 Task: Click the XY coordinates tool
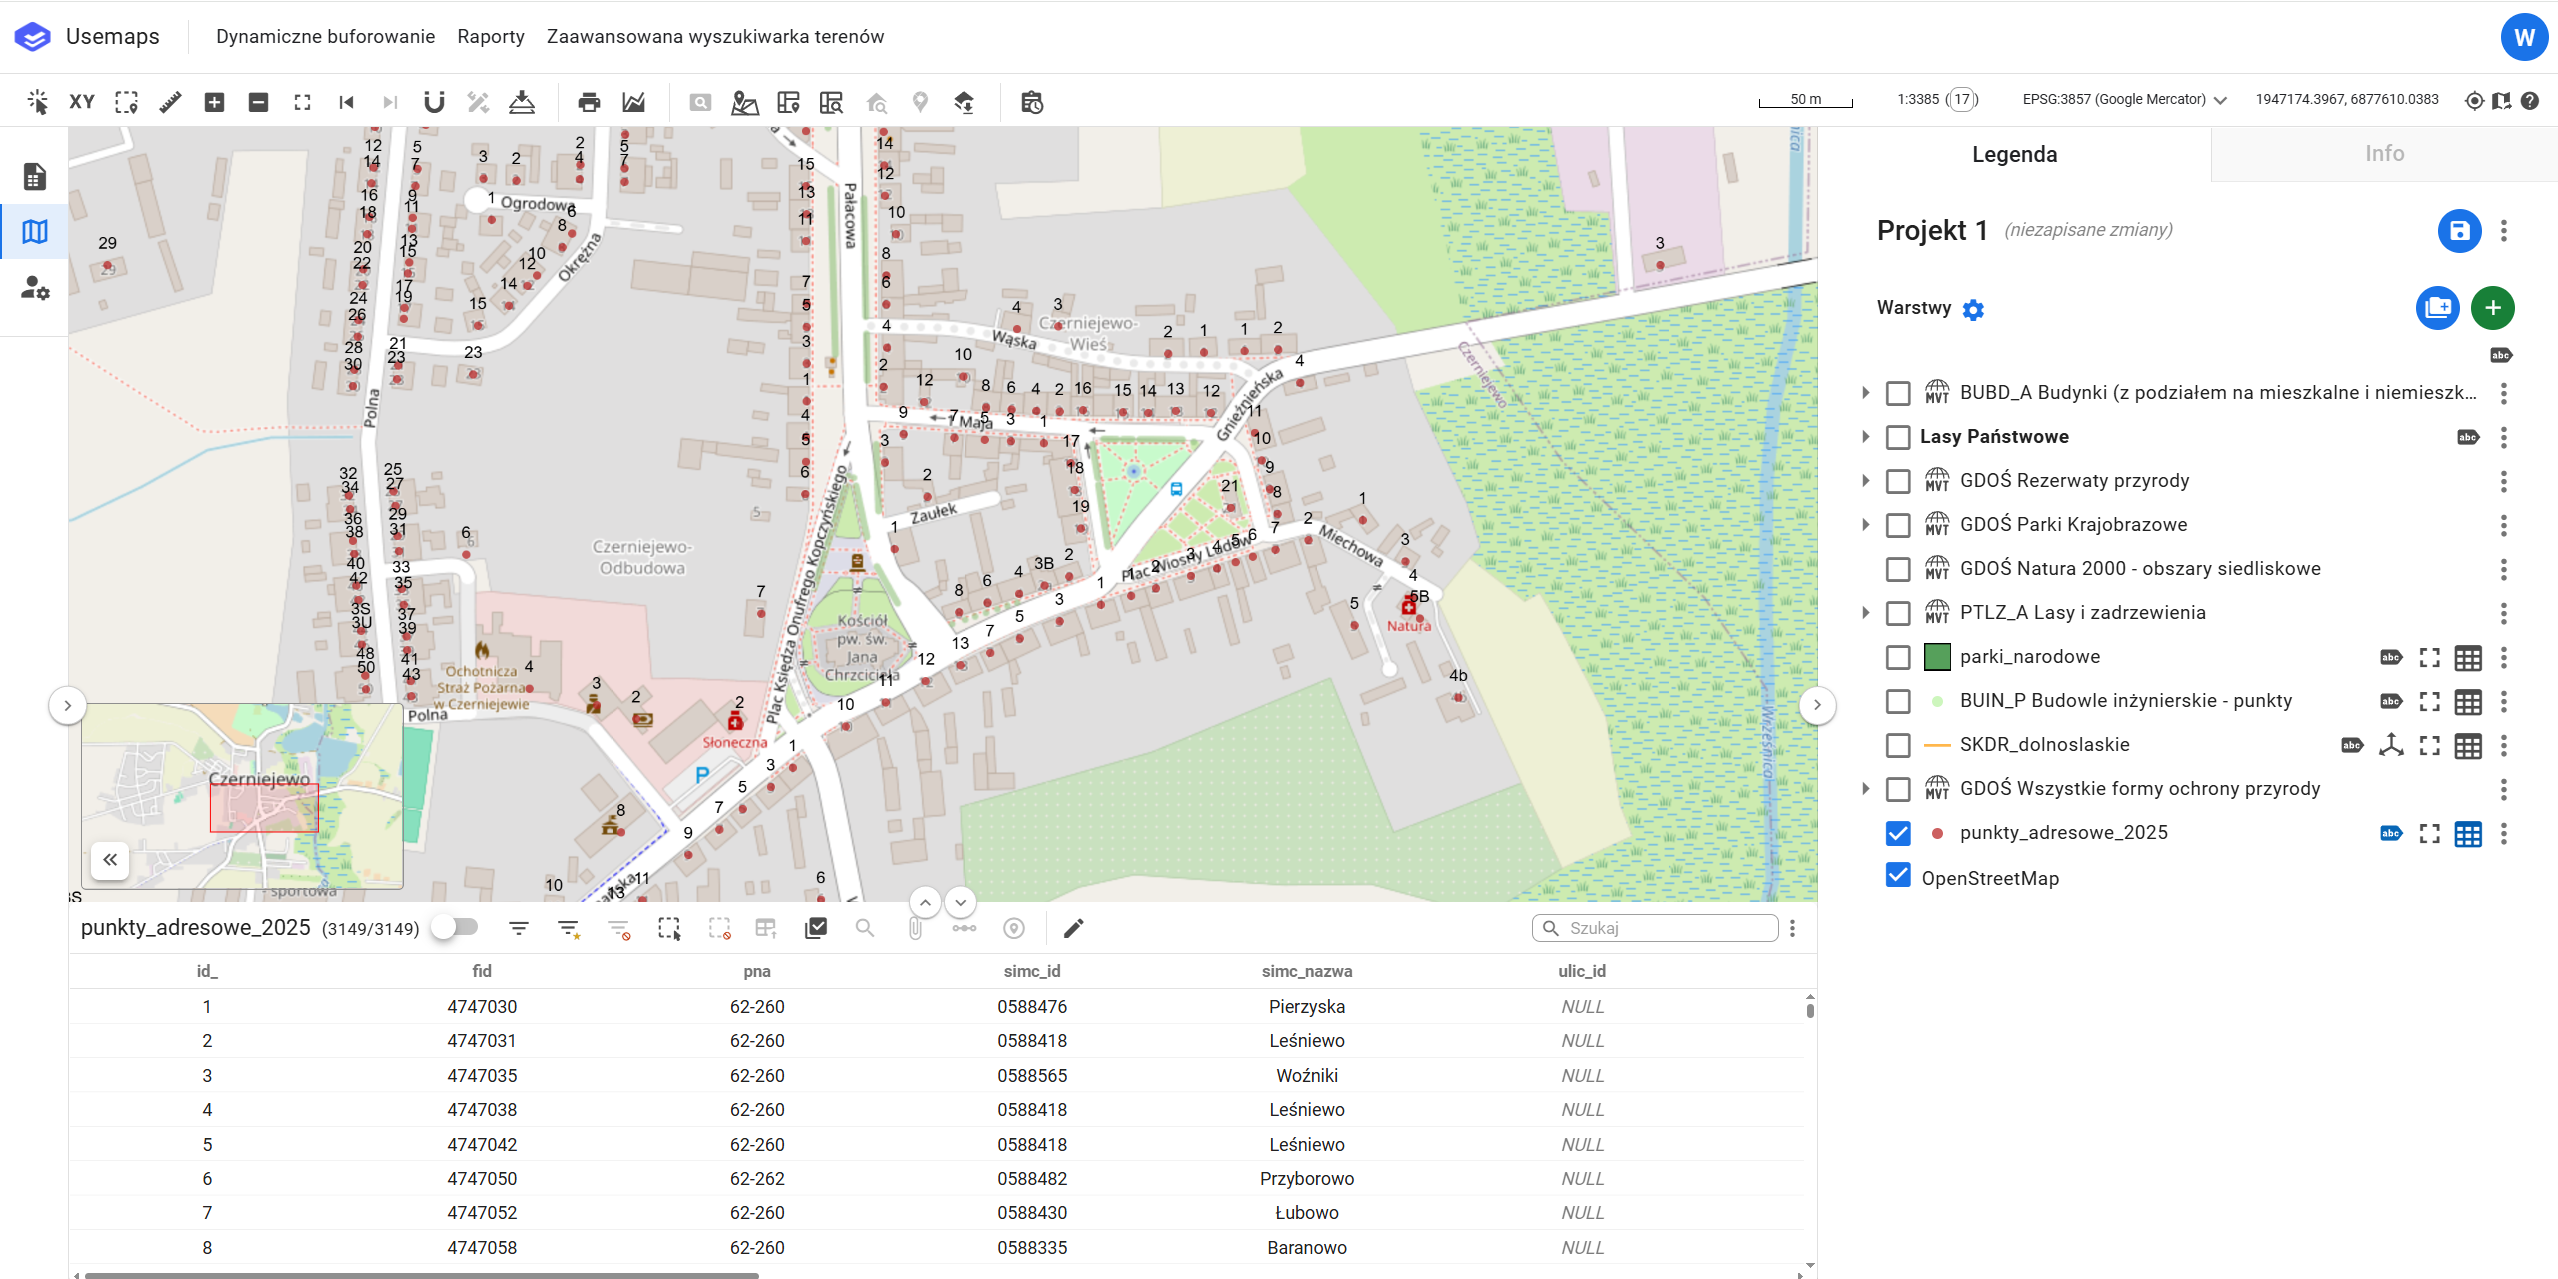[82, 102]
